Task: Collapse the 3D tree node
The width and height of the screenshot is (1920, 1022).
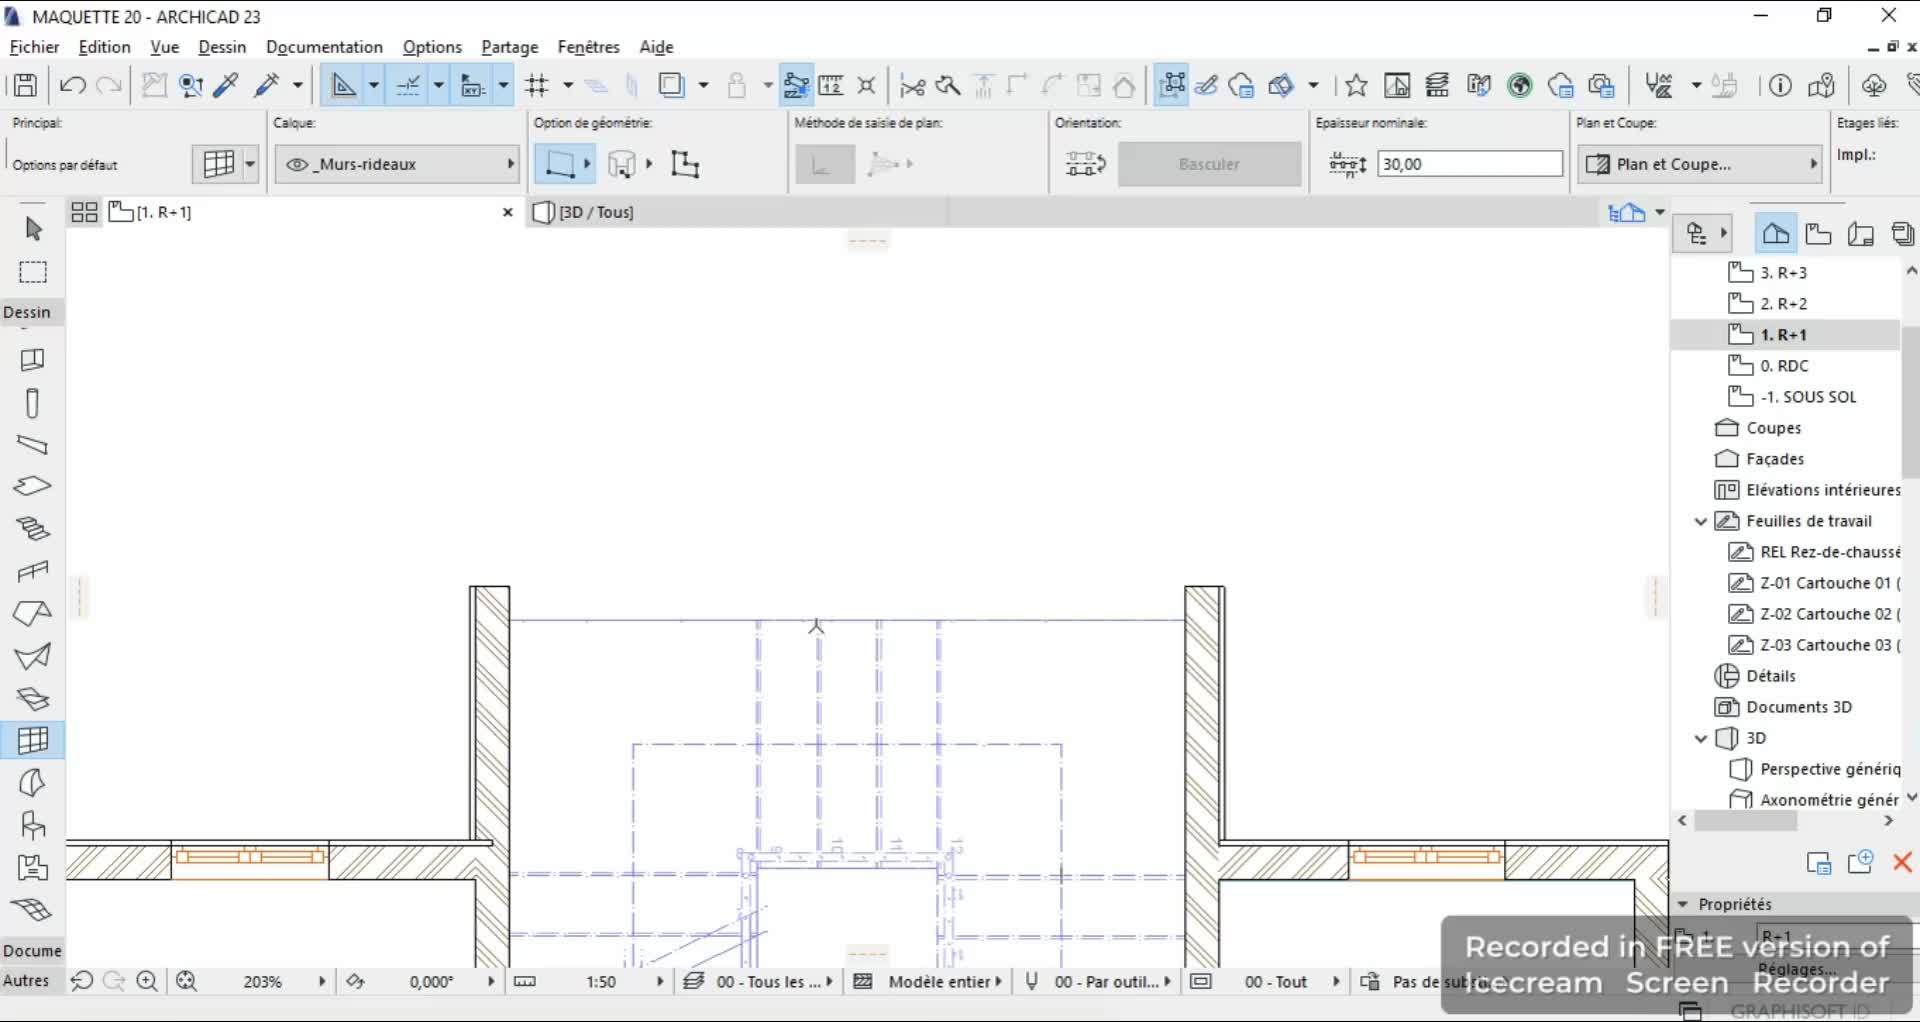Action: [1700, 738]
